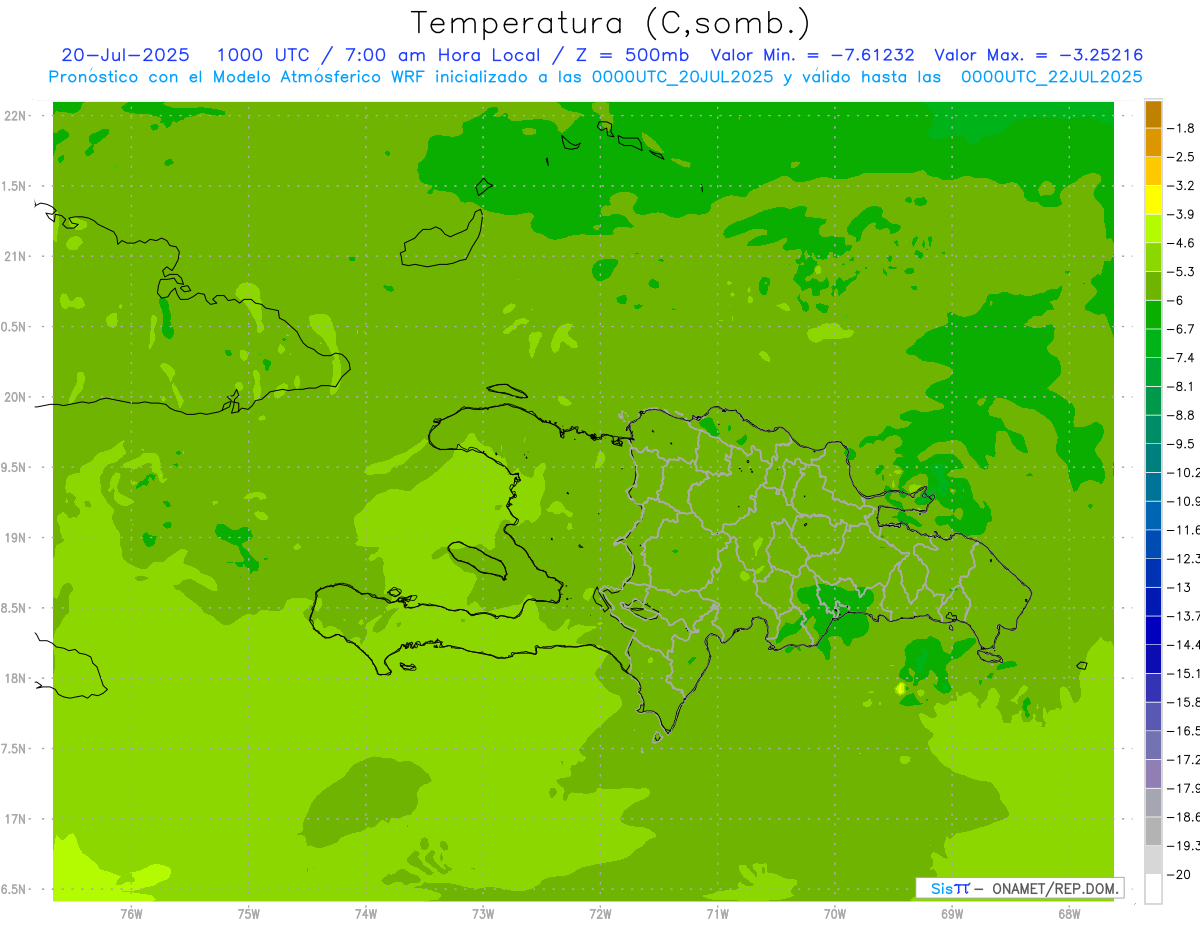
Task: Click the '-20' legend value
Action: (1181, 874)
